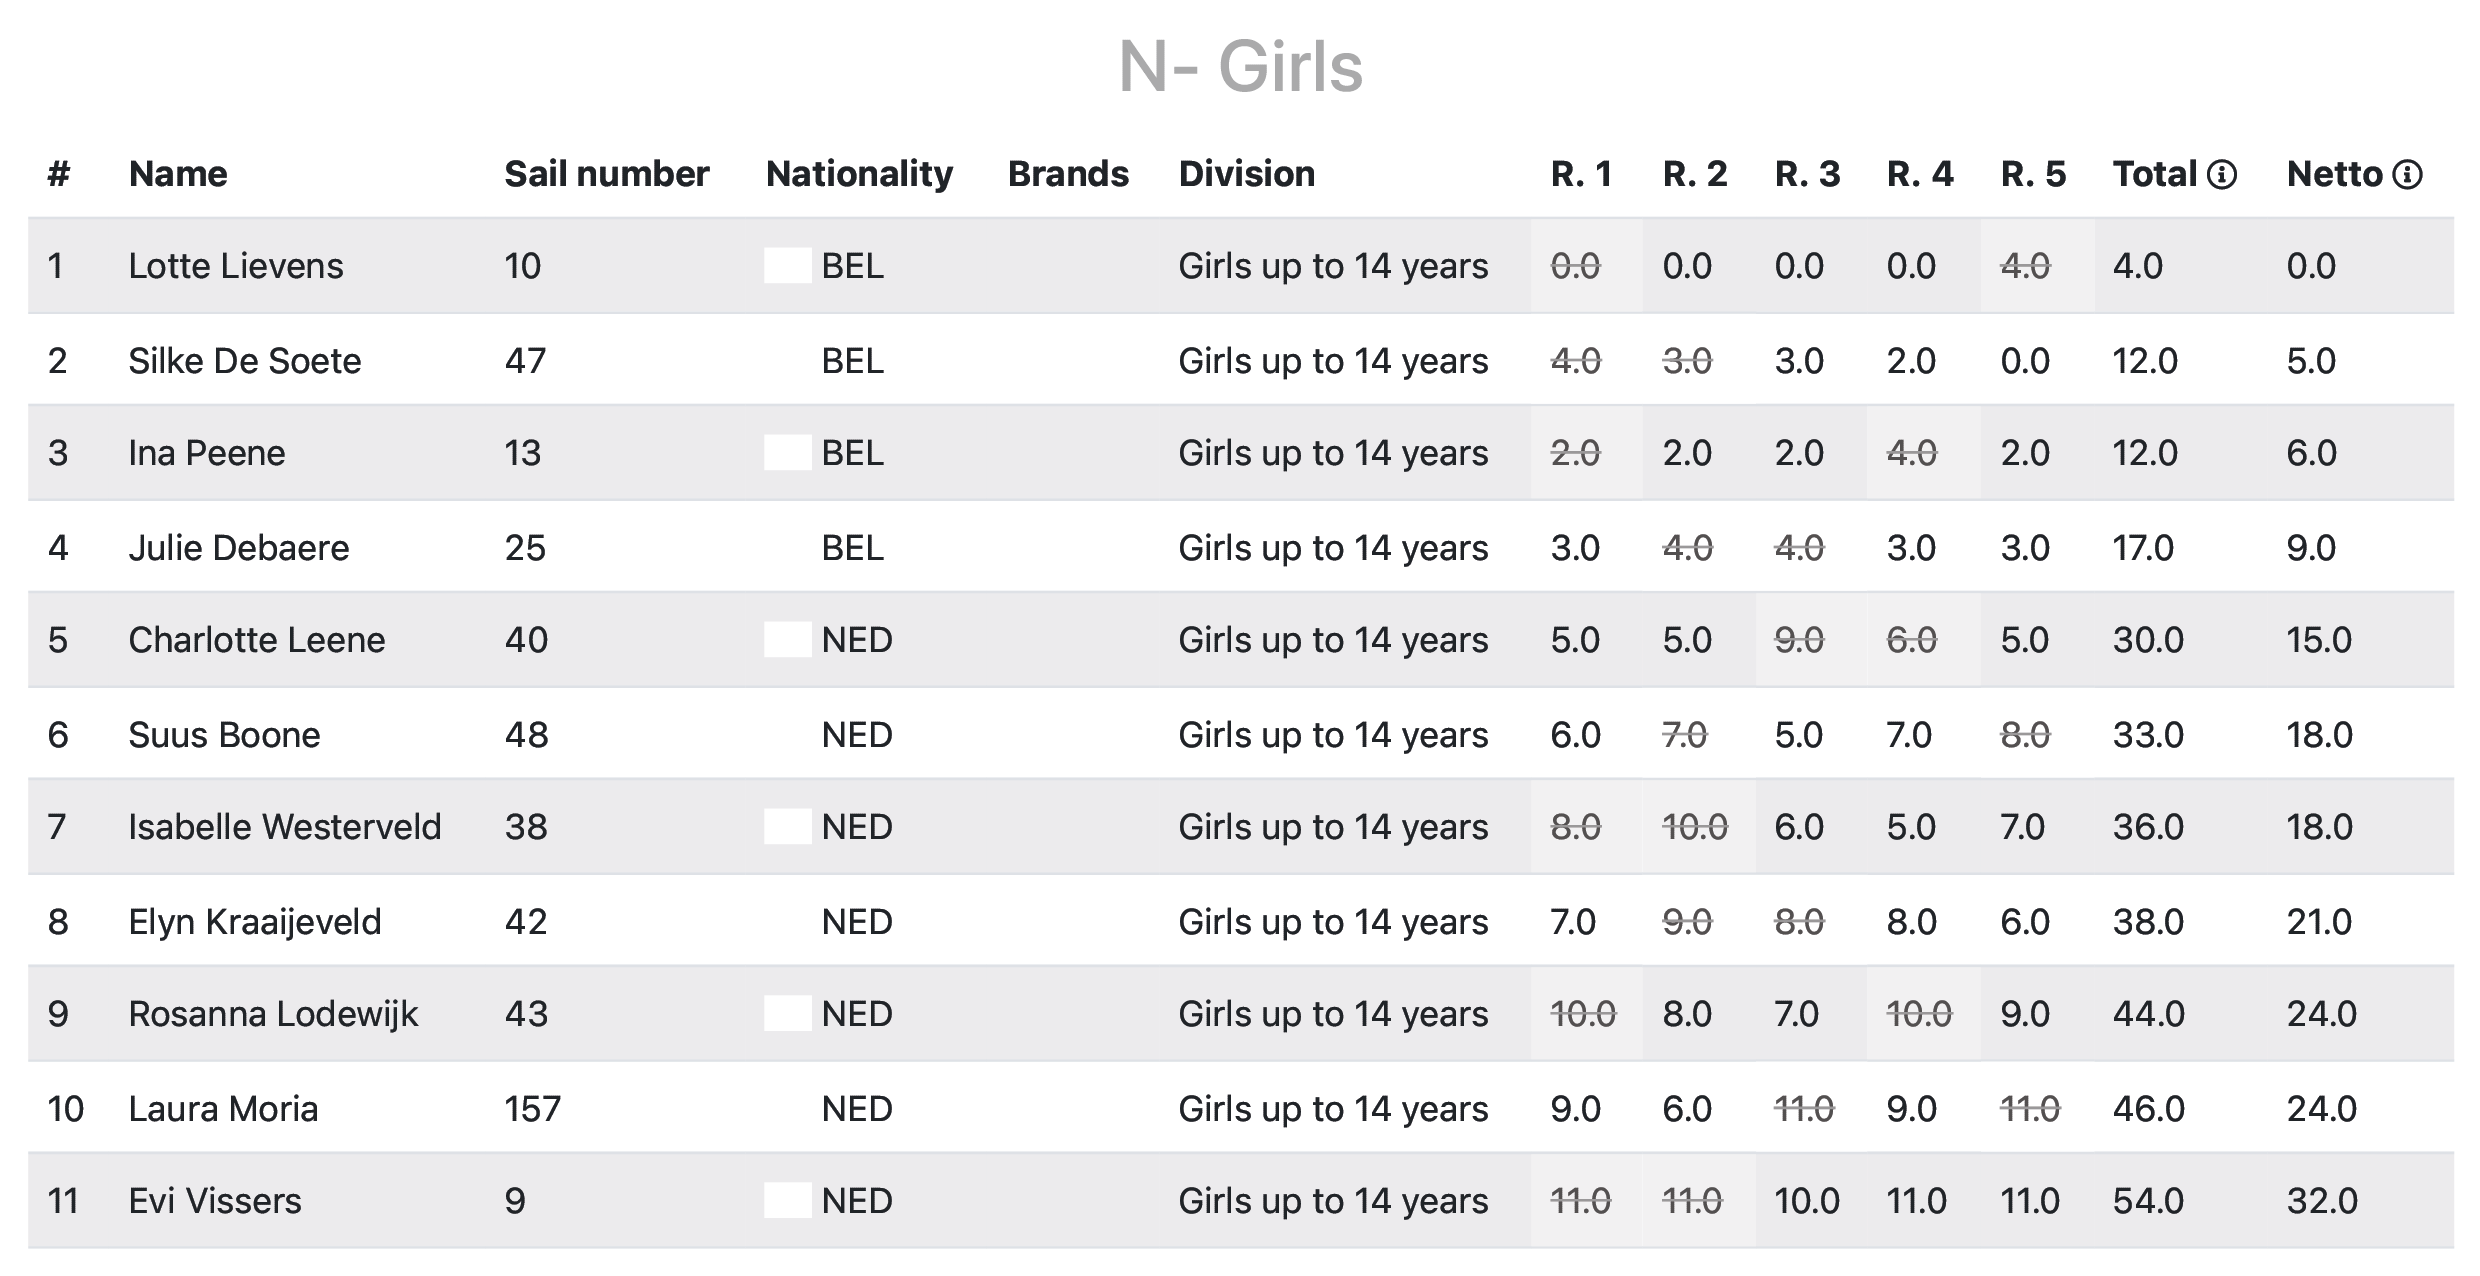Select the name Ina Peene
The image size is (2480, 1276).
pos(207,453)
